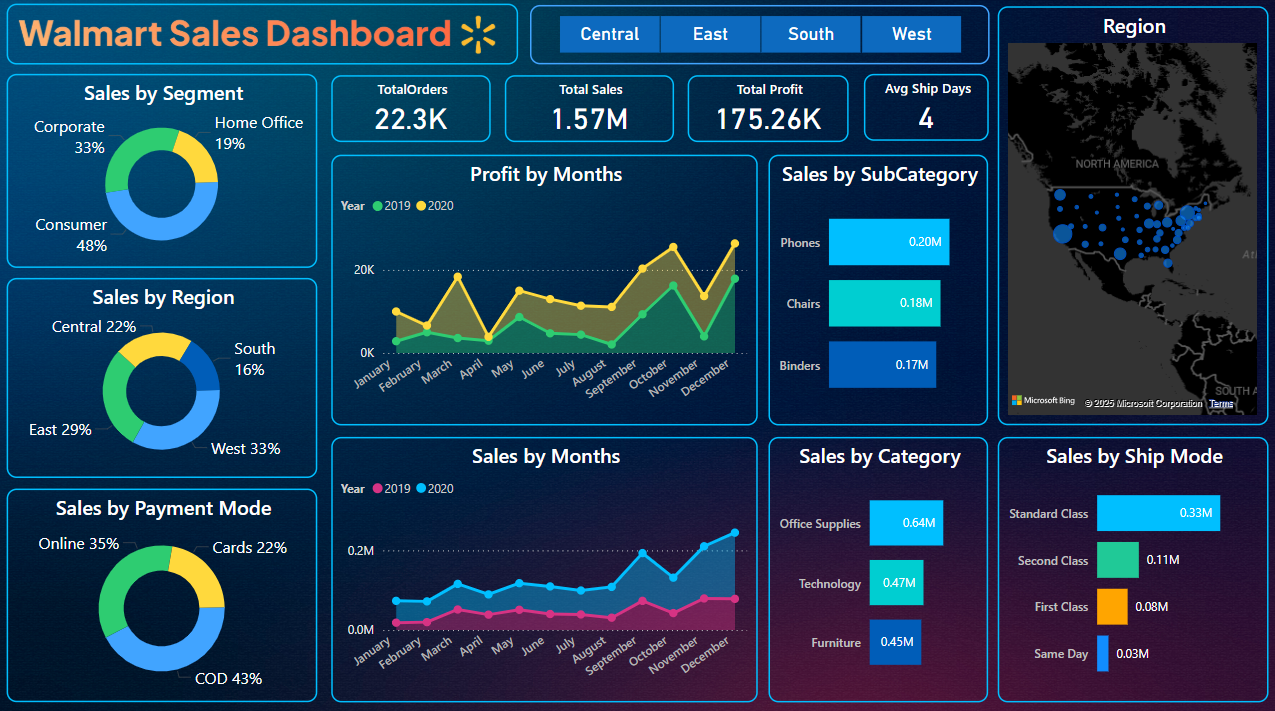Image resolution: width=1275 pixels, height=711 pixels.
Task: Select the Phones bar in Sales by SubCategory
Action: point(889,242)
